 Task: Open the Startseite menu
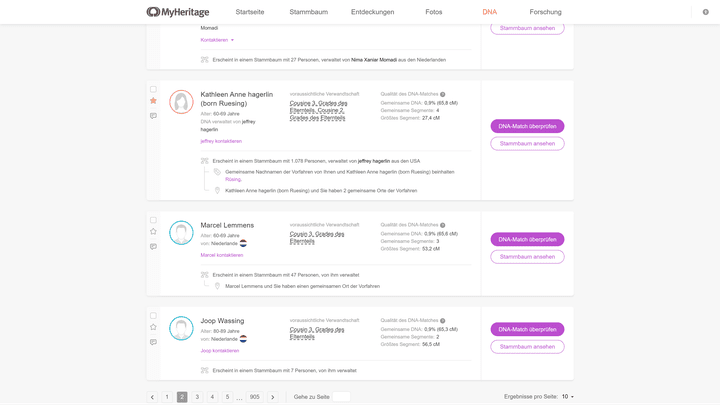coord(250,12)
